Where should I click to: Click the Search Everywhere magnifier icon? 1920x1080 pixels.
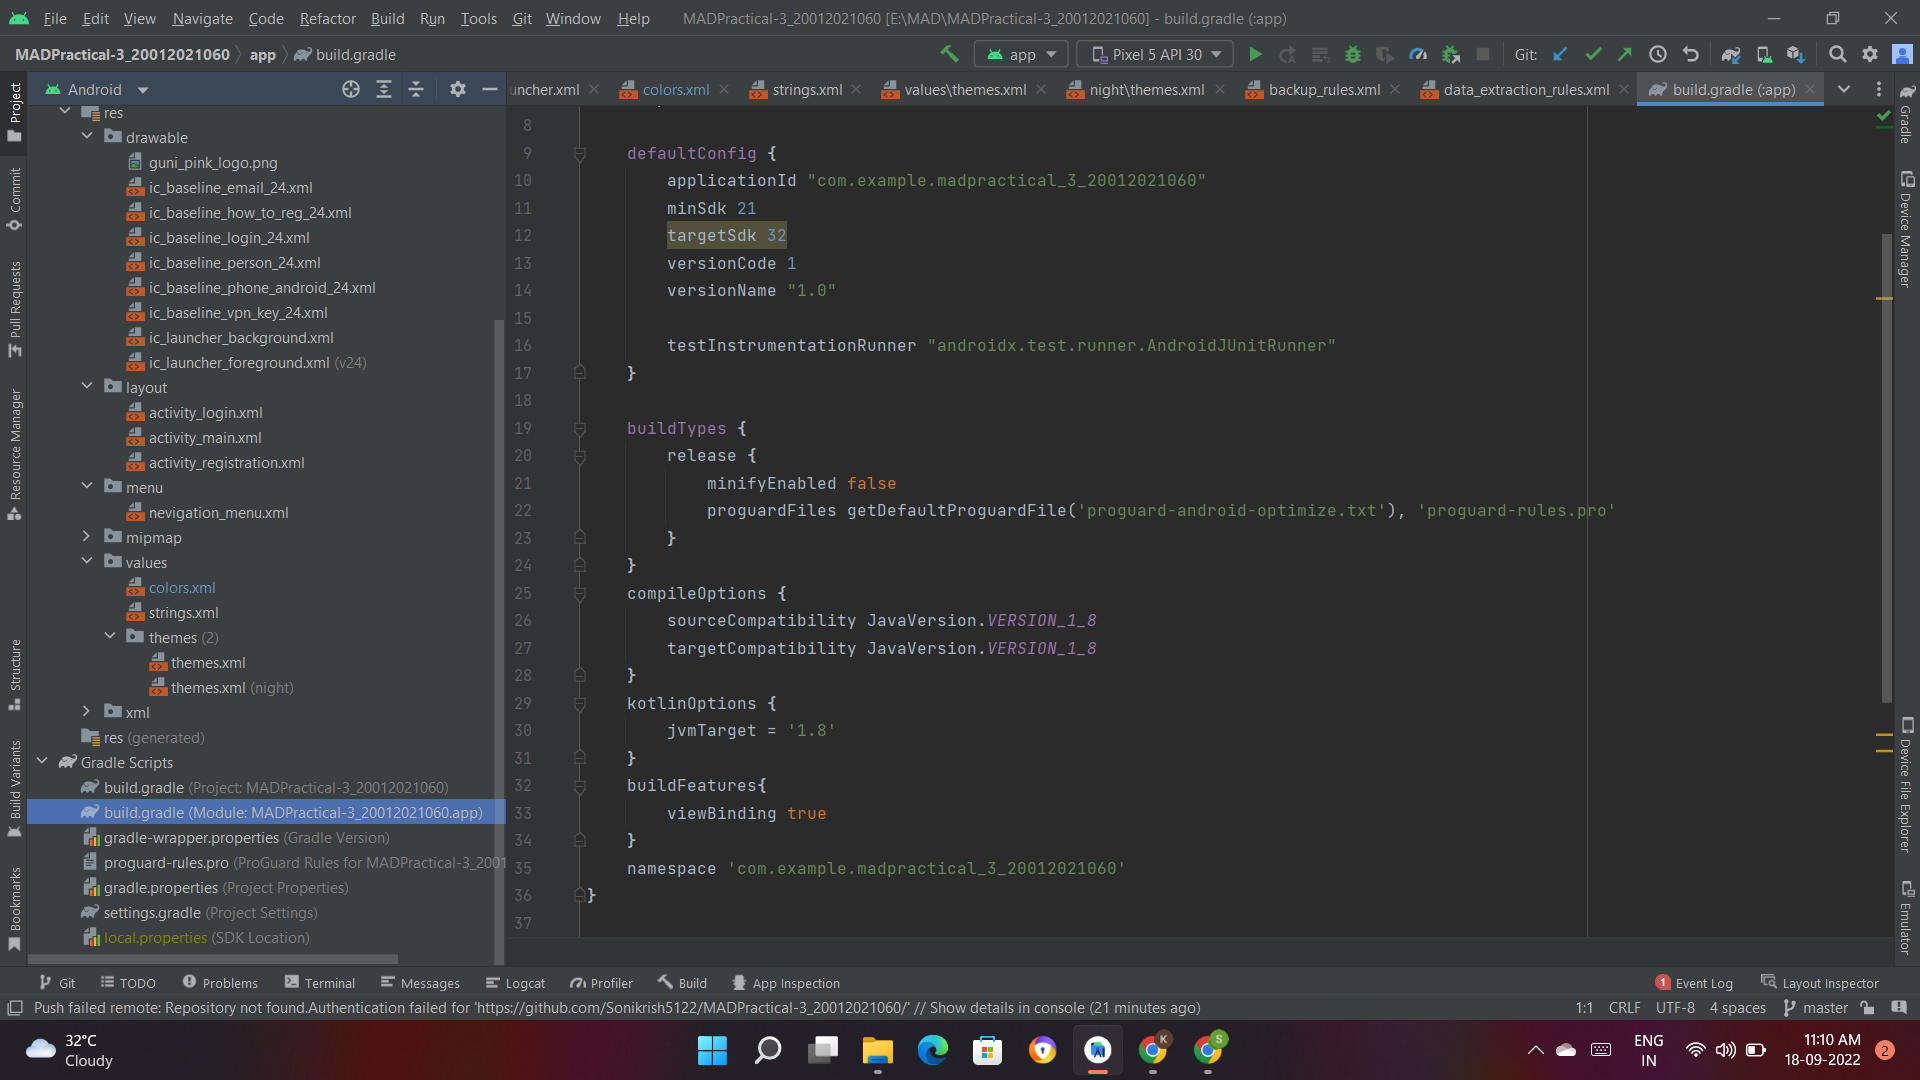[1837, 54]
